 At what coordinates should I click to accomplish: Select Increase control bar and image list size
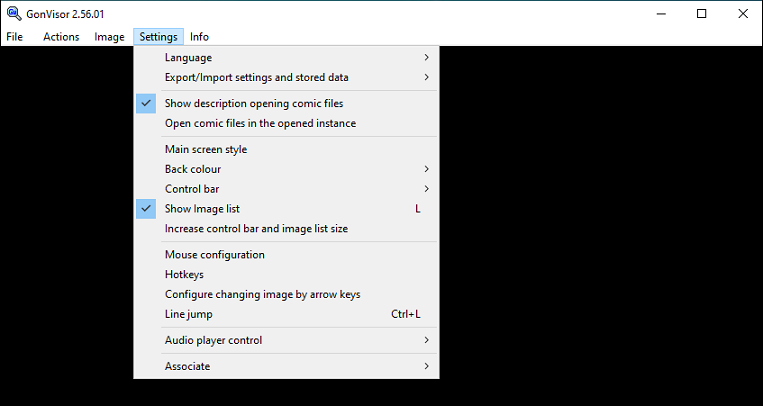tap(286, 229)
